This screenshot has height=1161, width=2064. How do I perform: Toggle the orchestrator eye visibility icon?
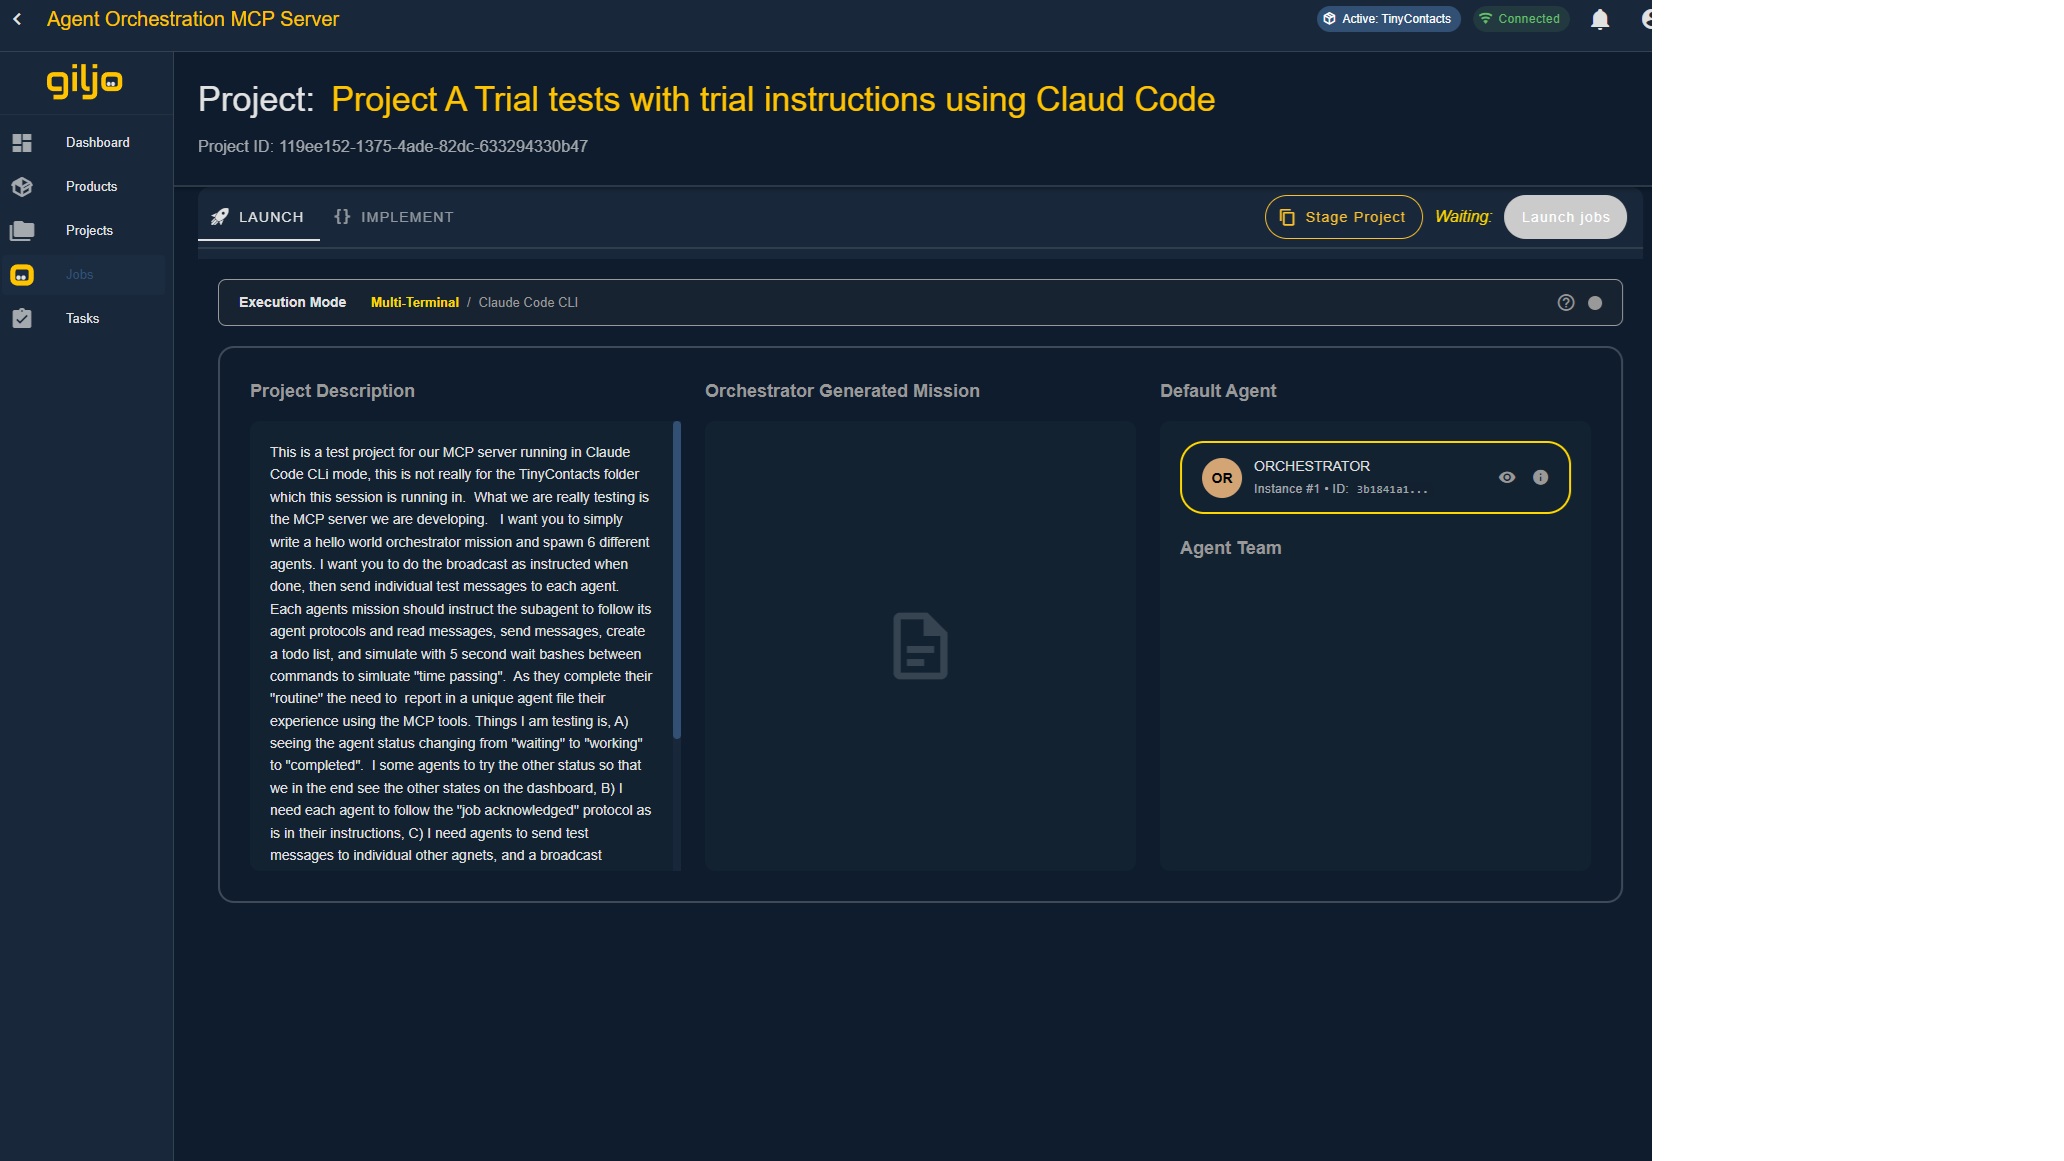pos(1506,478)
